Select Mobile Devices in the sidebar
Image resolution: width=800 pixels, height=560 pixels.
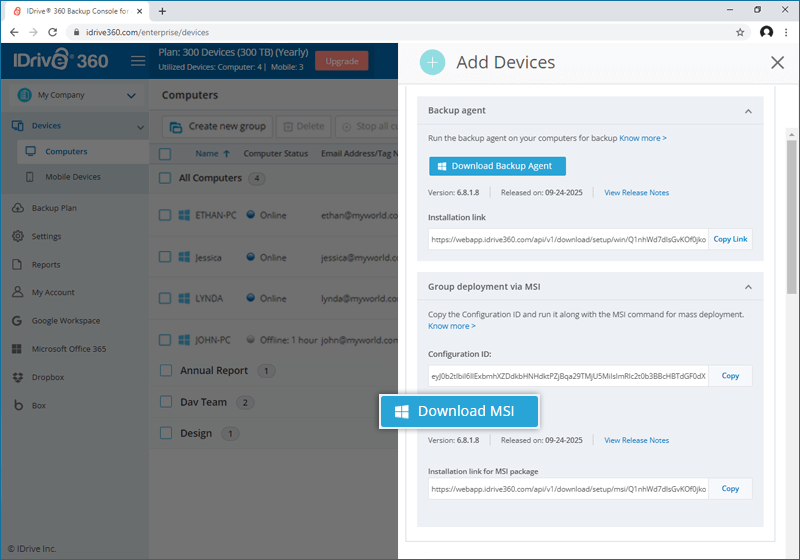pyautogui.click(x=72, y=177)
